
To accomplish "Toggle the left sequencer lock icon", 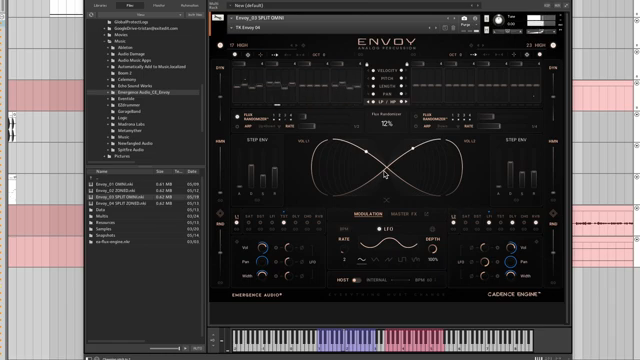I will (x=367, y=64).
